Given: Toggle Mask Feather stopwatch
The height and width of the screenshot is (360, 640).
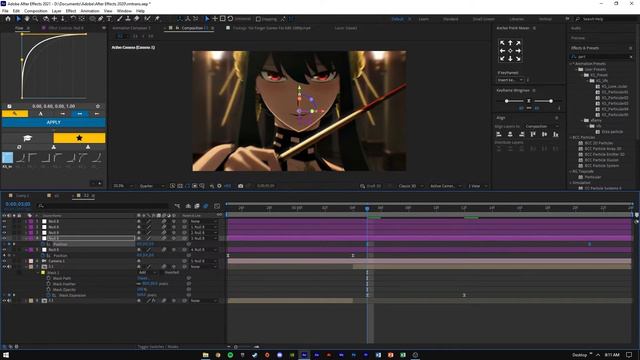Looking at the screenshot, I should [x=49, y=284].
